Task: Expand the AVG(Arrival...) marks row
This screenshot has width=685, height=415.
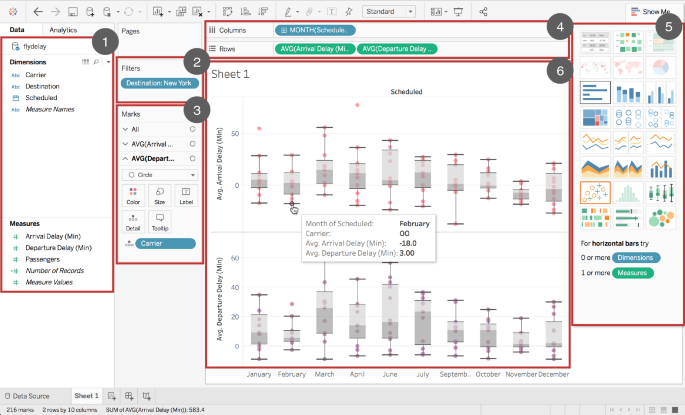Action: [x=125, y=144]
